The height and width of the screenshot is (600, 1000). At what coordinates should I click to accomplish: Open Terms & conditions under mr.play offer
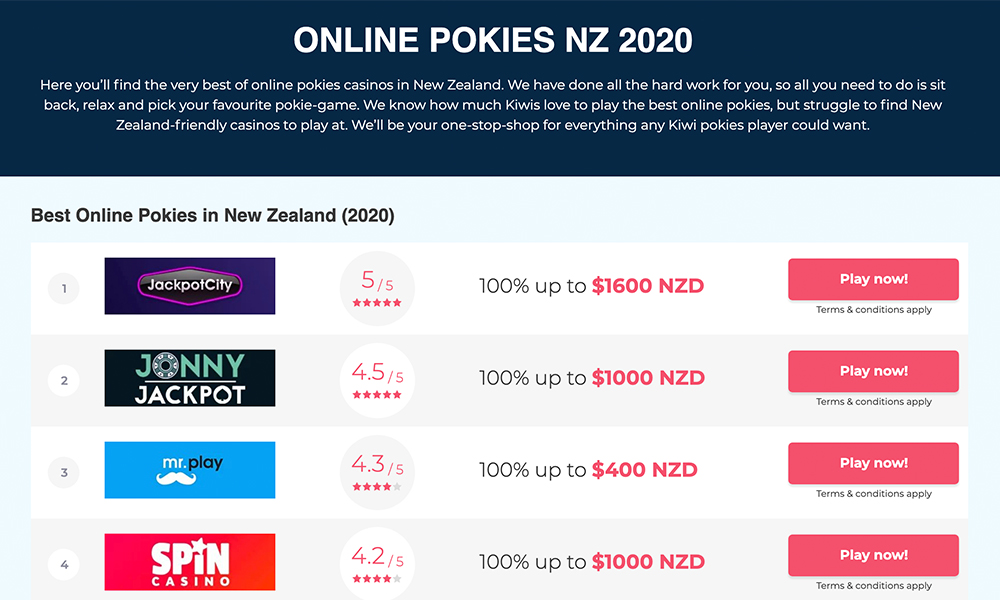click(873, 494)
